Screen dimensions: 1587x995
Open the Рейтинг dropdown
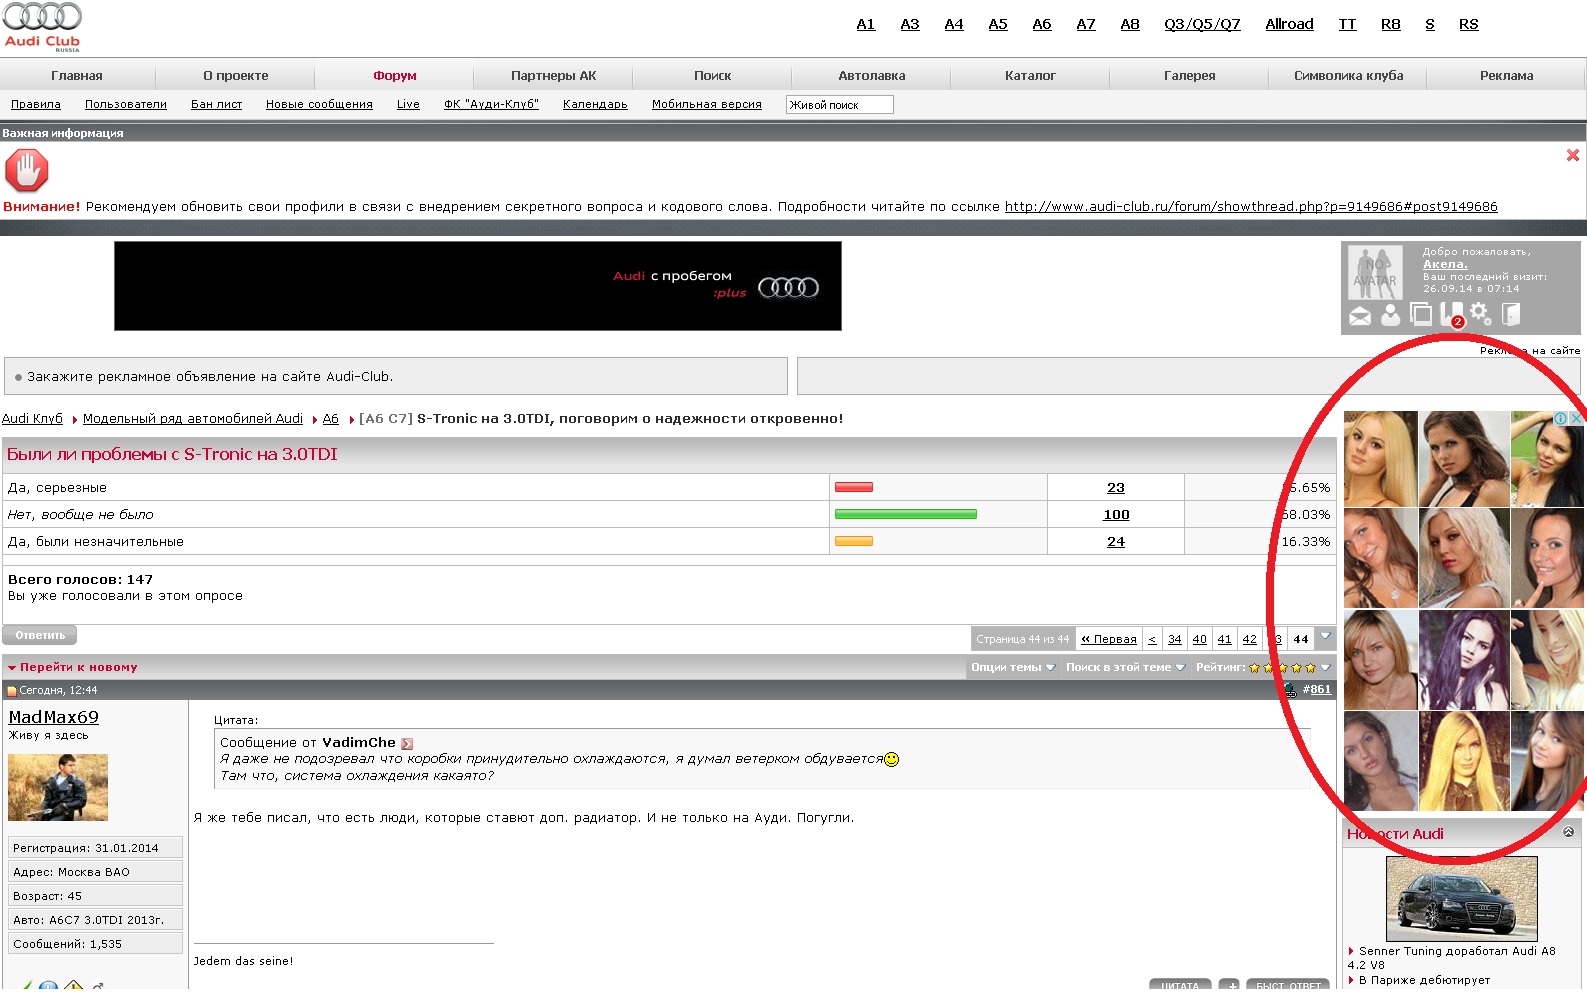1263,667
